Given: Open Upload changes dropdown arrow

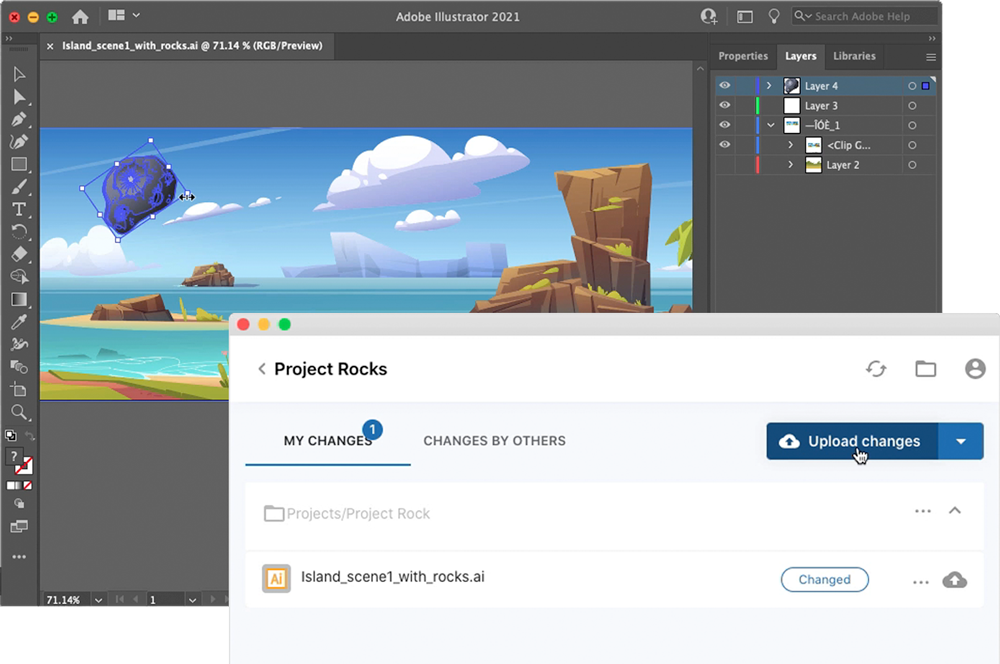Looking at the screenshot, I should pos(961,441).
